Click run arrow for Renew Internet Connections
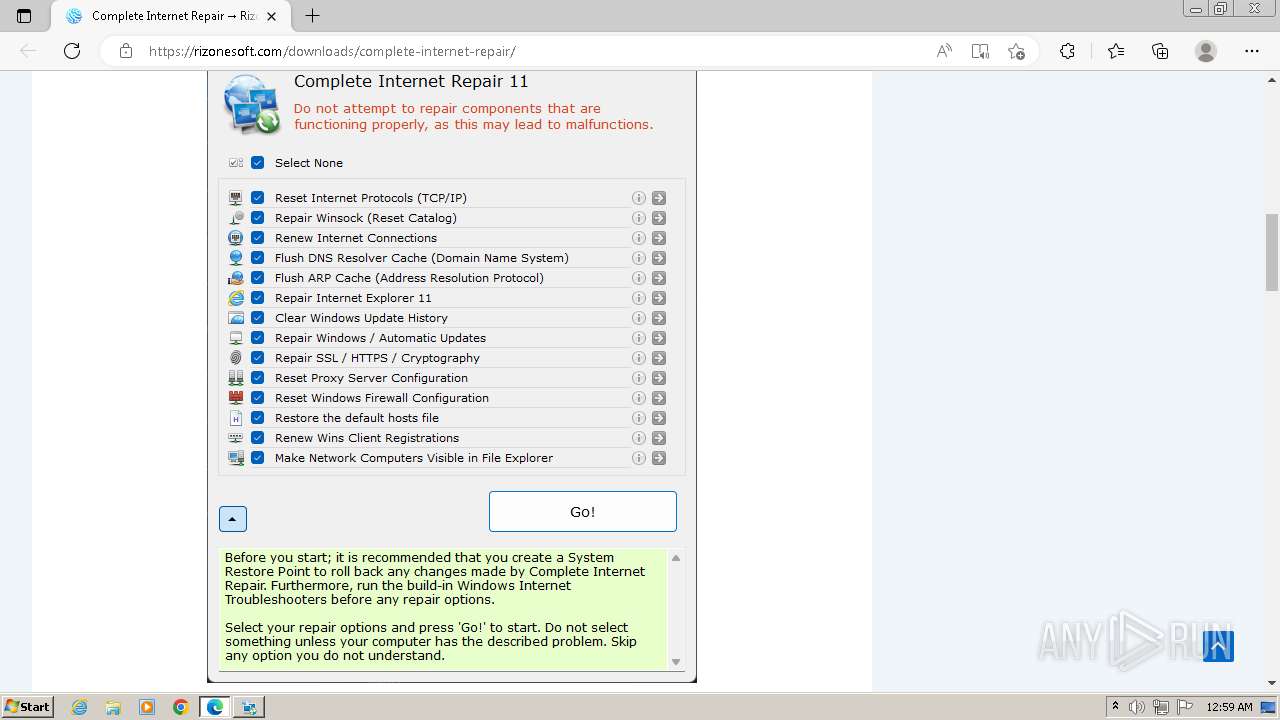1280x720 pixels. click(x=659, y=238)
